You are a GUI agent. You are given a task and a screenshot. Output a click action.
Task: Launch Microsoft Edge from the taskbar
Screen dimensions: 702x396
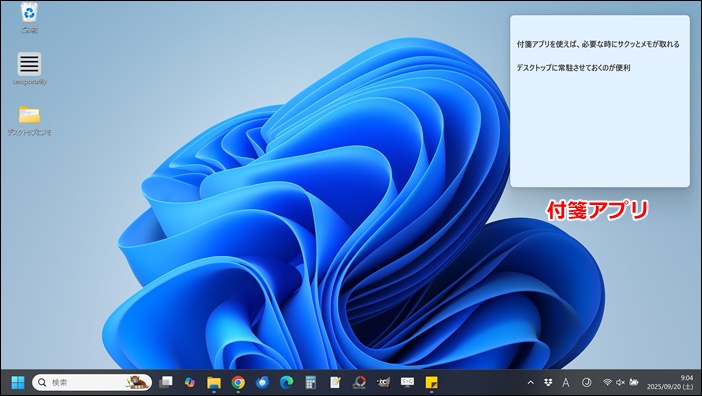pyautogui.click(x=287, y=383)
